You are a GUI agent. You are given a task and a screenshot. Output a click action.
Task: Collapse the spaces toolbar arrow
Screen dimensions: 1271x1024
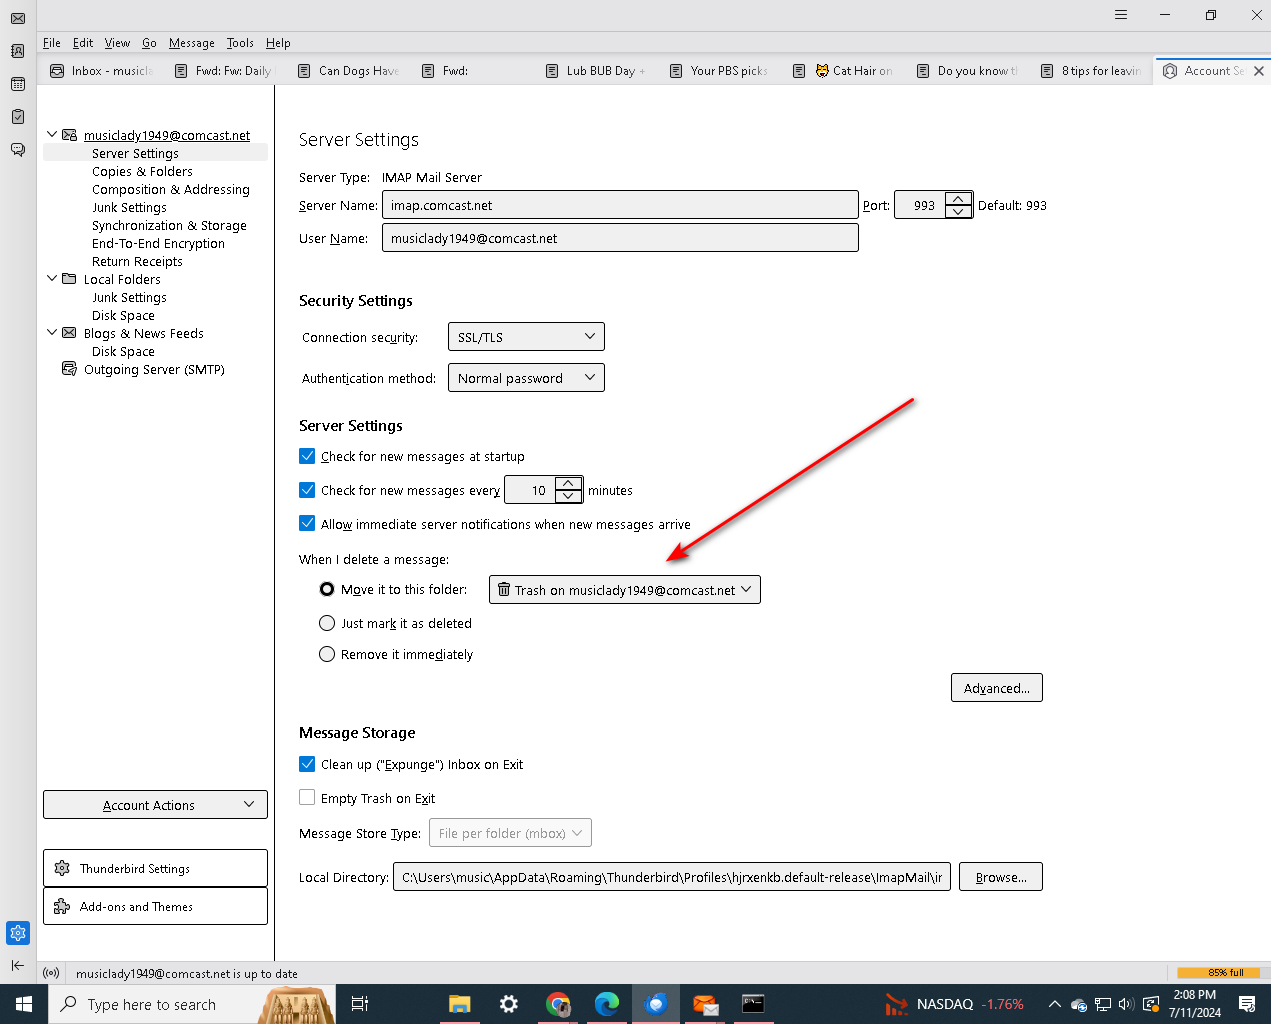(18, 965)
